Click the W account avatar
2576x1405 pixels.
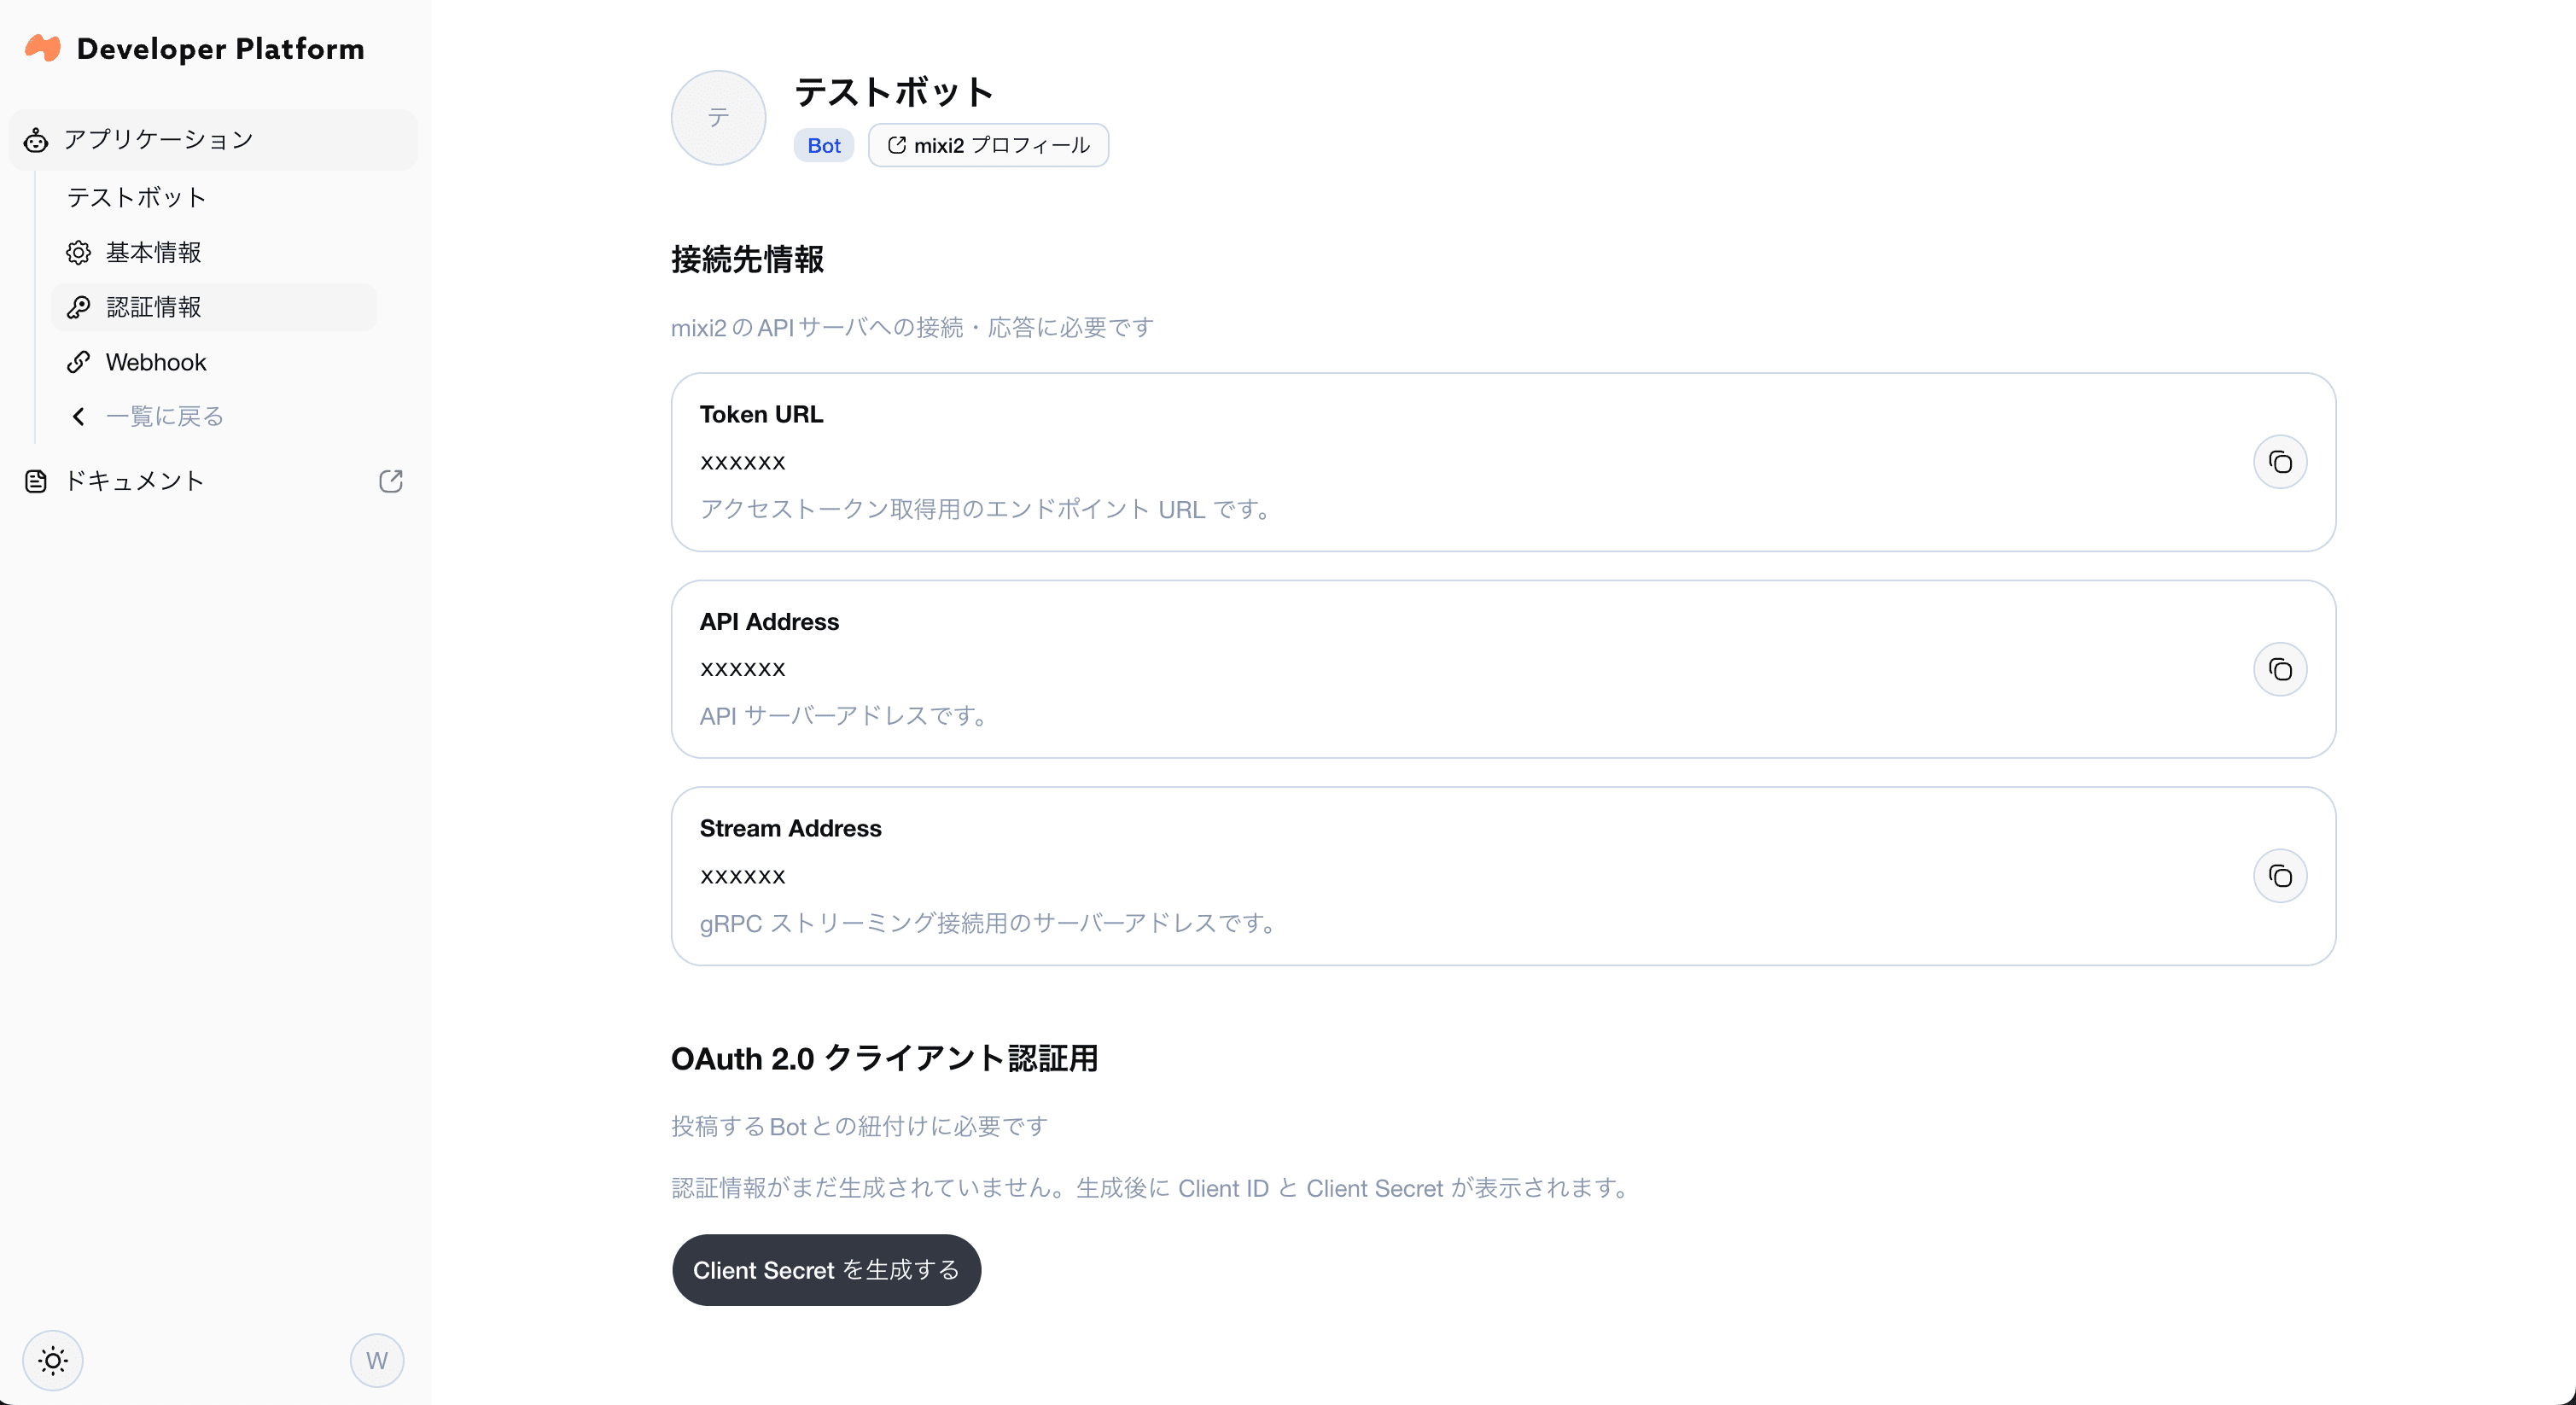[x=376, y=1360]
